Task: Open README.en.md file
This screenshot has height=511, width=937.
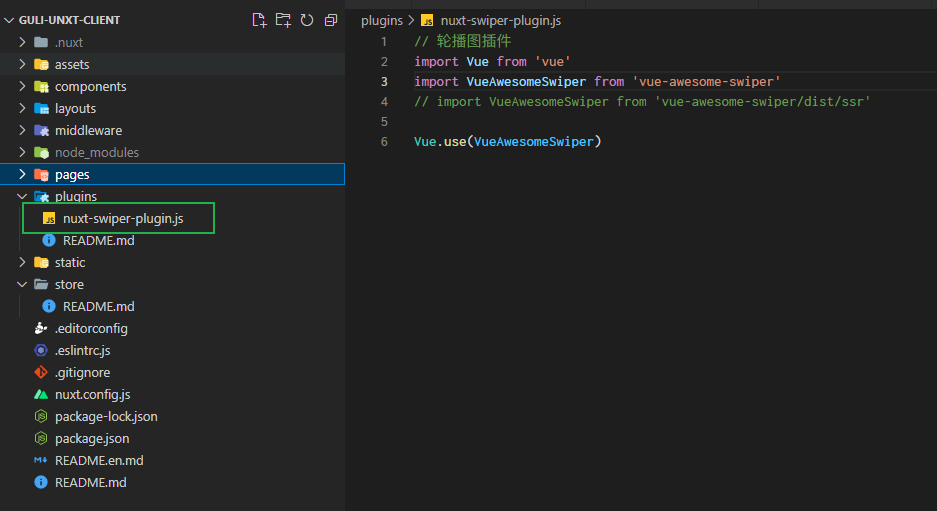Action: tap(99, 460)
